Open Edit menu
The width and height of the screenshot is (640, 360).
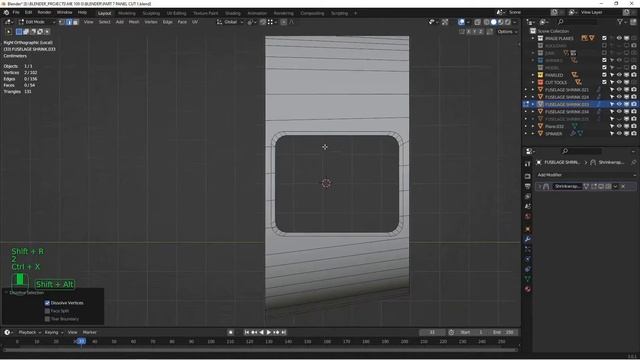pyautogui.click(x=28, y=13)
